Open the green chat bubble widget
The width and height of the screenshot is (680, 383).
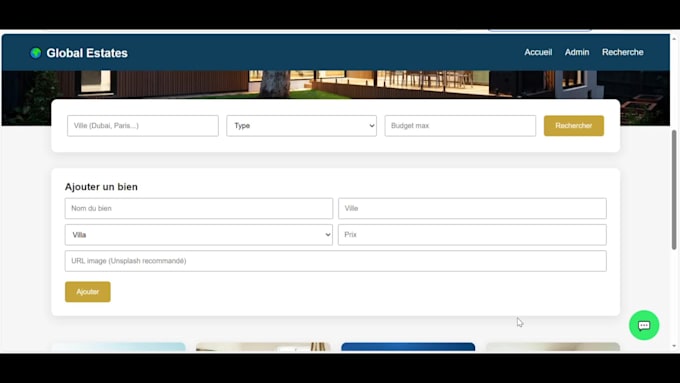click(644, 325)
